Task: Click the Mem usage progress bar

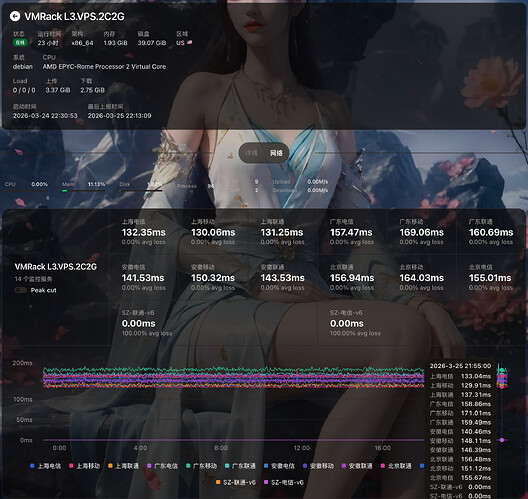Action: coord(84,191)
